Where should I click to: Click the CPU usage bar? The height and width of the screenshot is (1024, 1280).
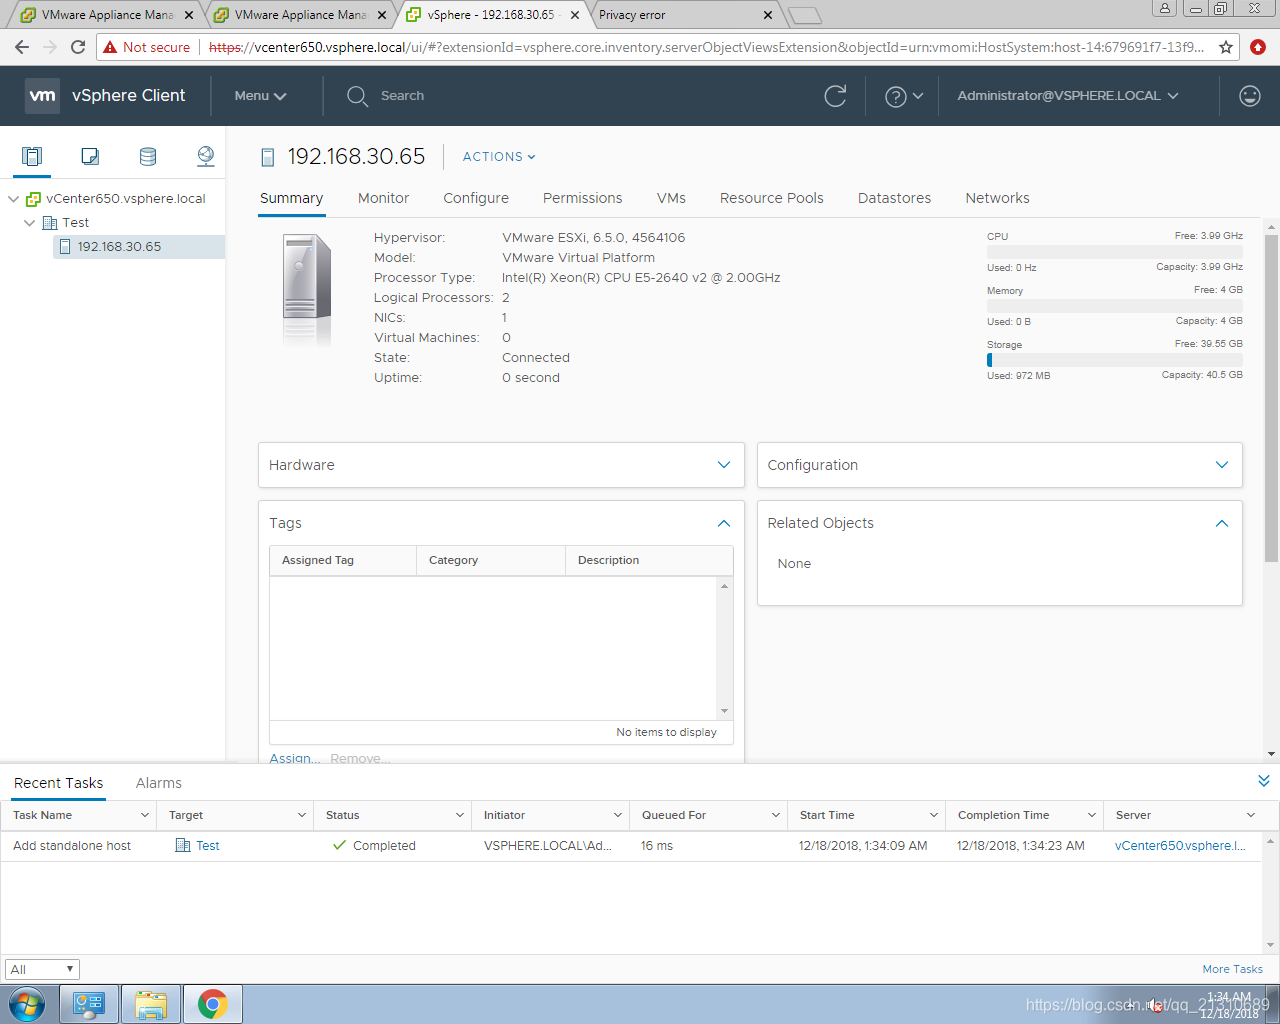1114,252
